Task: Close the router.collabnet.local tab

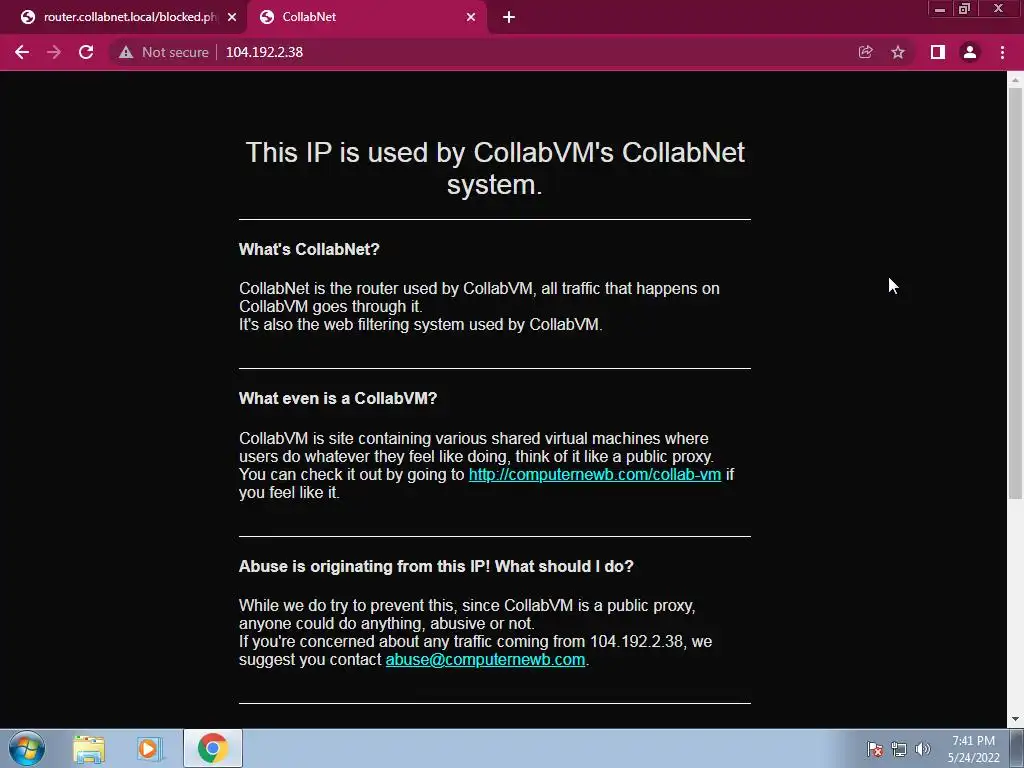Action: coord(232,17)
